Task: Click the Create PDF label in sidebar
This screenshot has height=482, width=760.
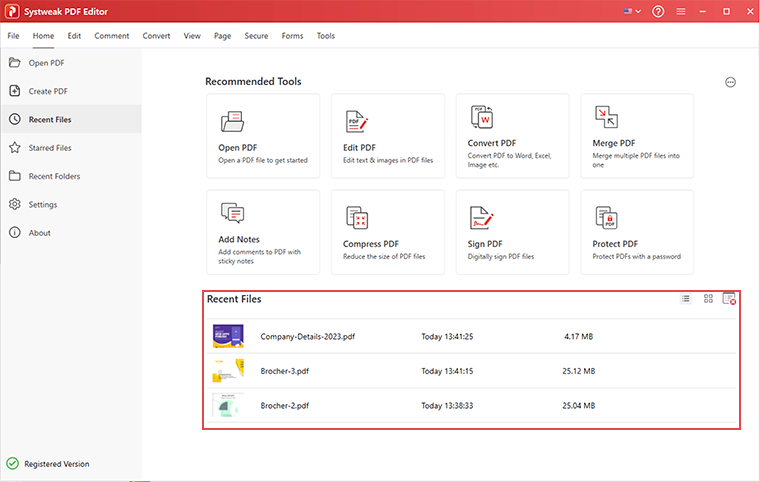Action: (48, 91)
